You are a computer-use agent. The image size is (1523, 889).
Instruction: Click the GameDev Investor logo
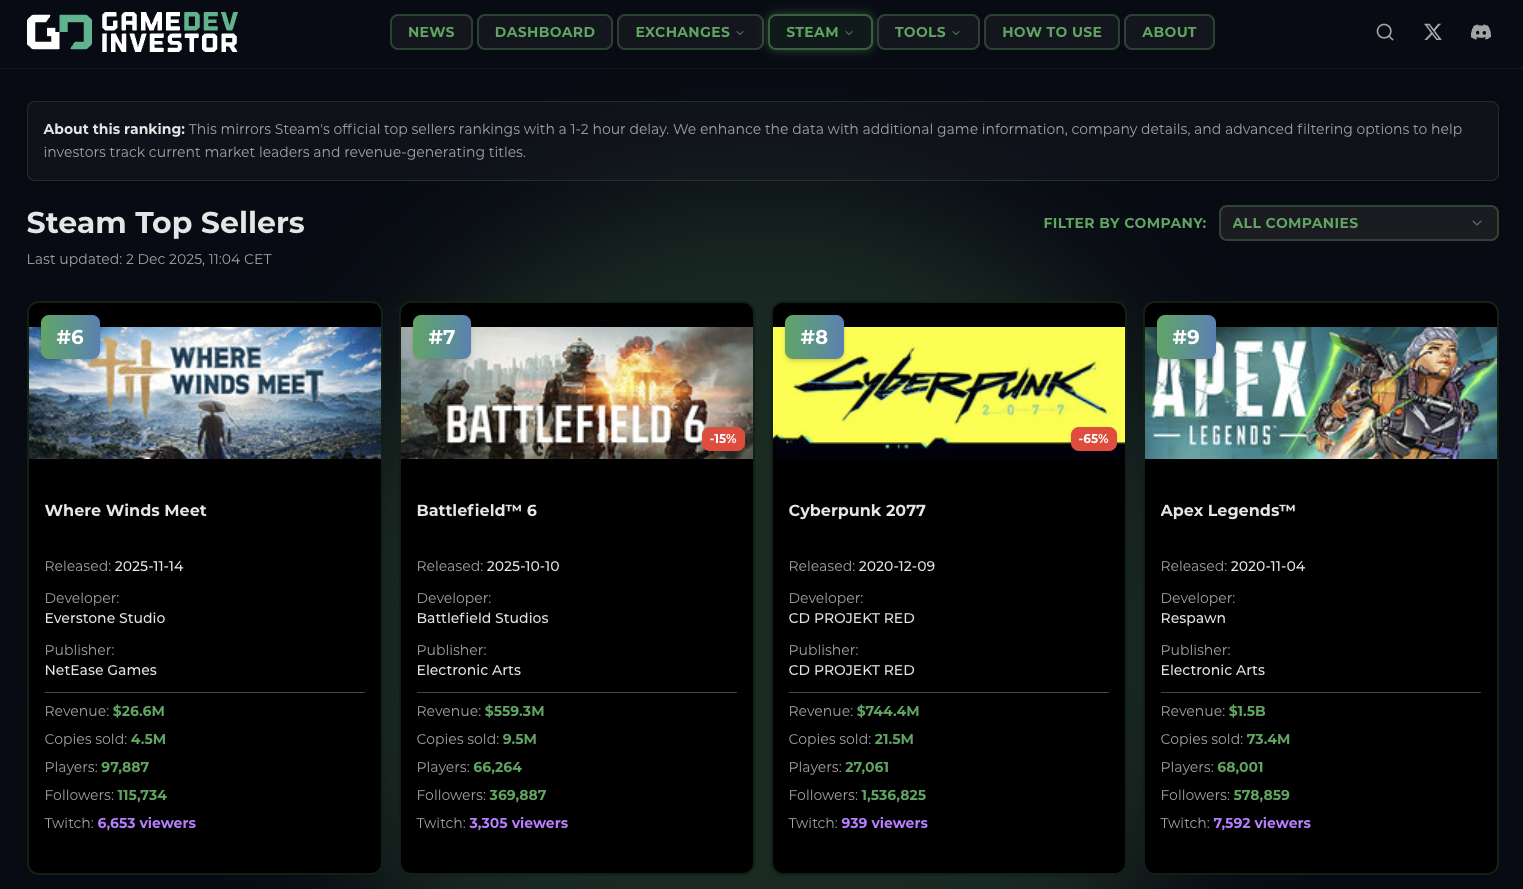[x=131, y=31]
